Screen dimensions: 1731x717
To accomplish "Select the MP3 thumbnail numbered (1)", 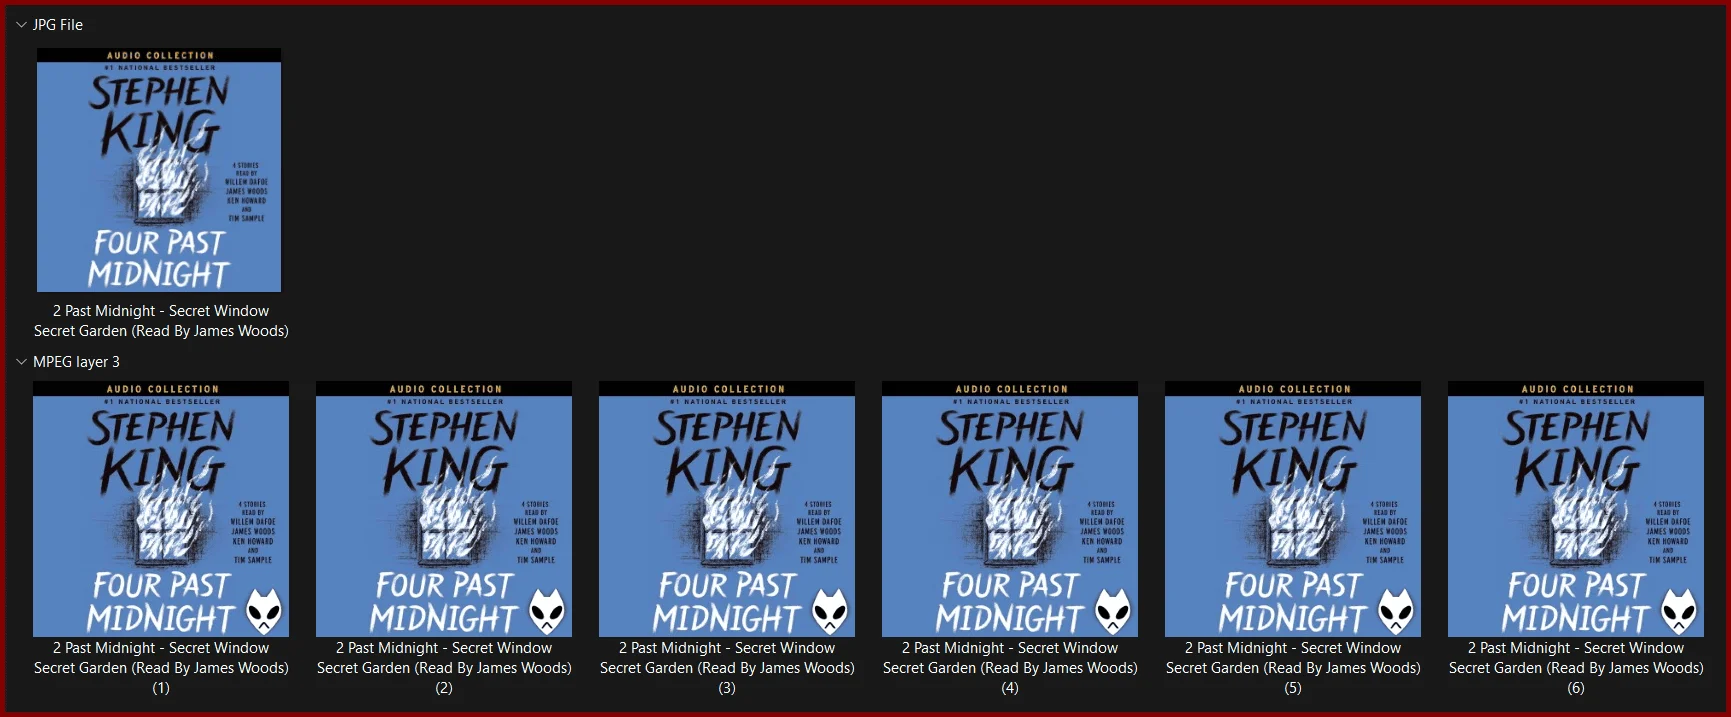I will (x=161, y=509).
